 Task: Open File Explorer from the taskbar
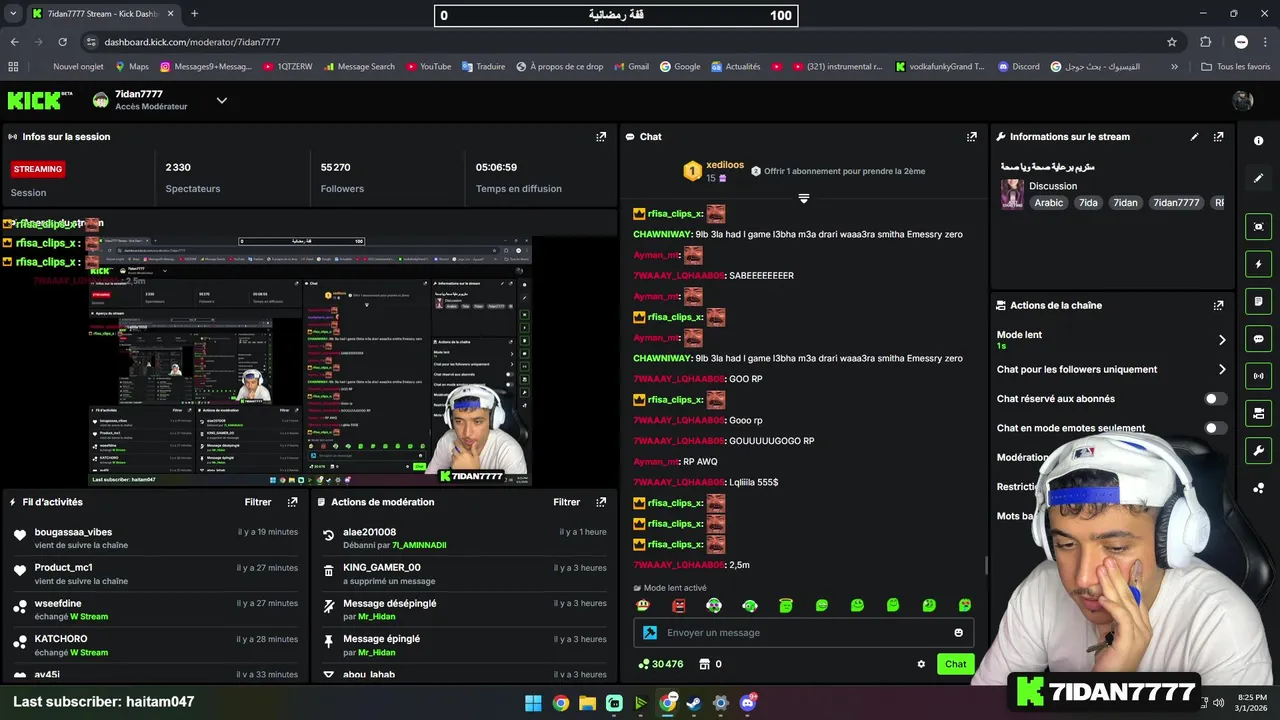pos(587,703)
